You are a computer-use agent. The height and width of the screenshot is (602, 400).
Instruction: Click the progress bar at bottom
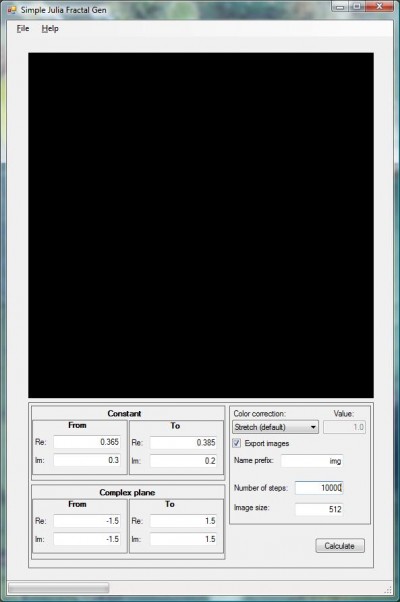click(59, 588)
